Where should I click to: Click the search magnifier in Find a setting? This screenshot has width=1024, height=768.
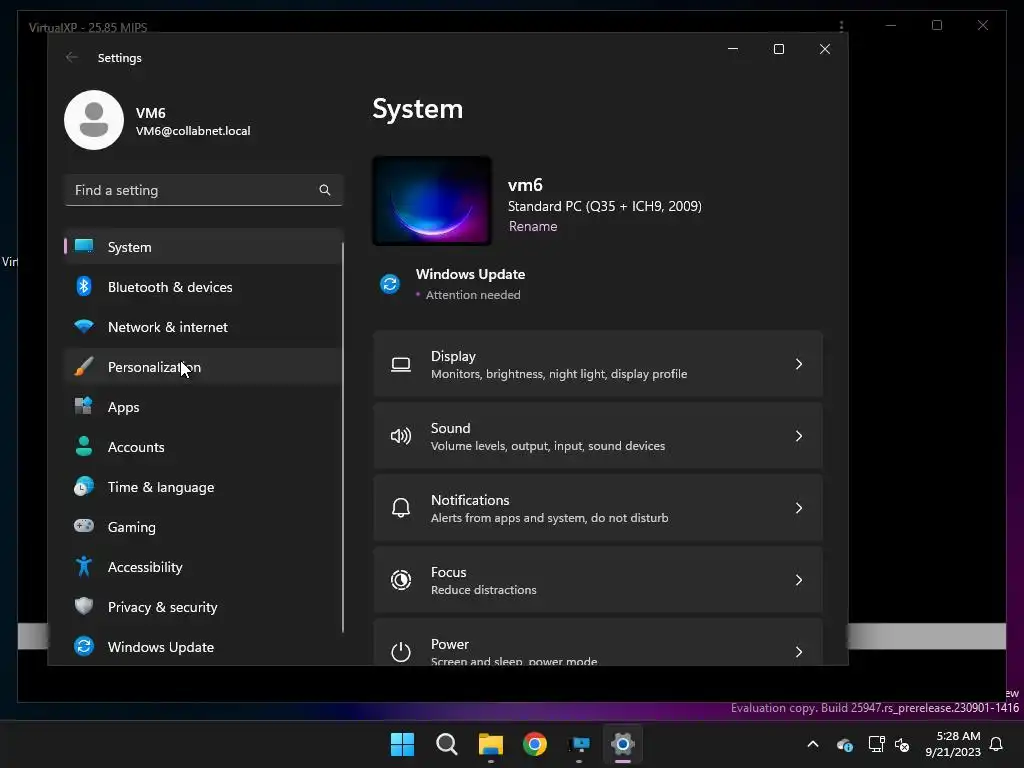point(325,190)
